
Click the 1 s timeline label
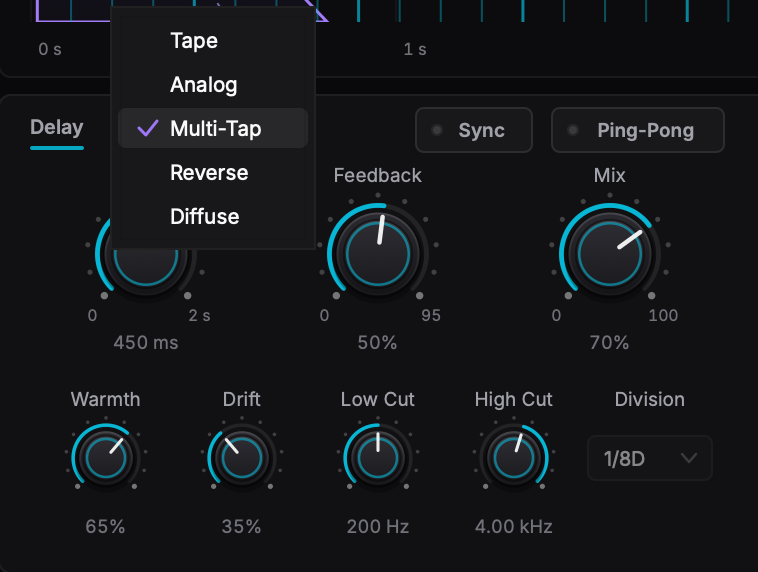415,49
